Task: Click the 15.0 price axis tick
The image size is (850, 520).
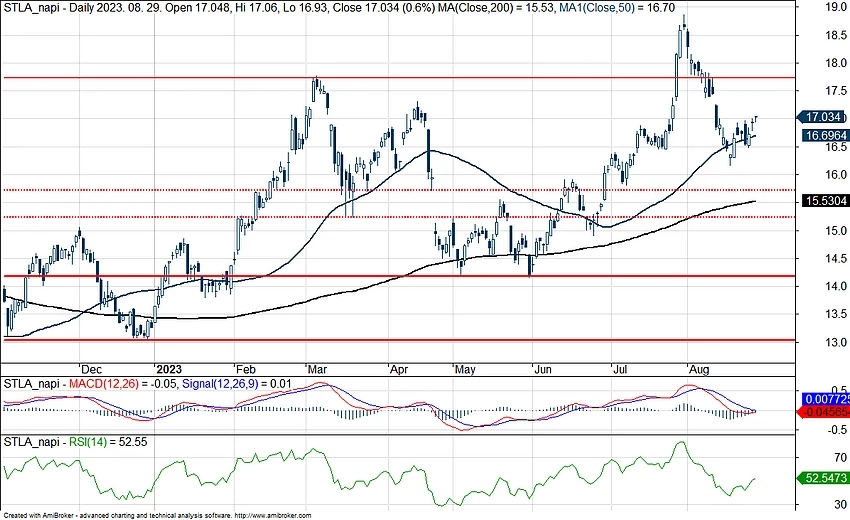Action: tap(836, 230)
